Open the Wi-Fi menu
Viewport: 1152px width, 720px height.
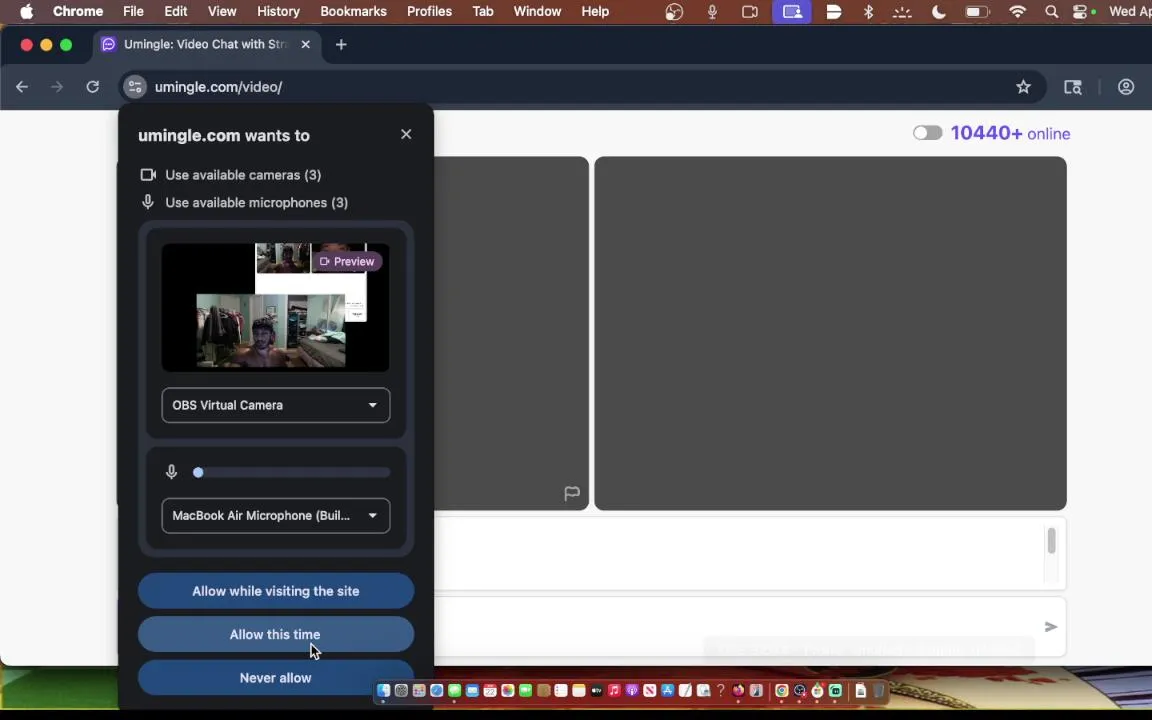click(x=1018, y=11)
